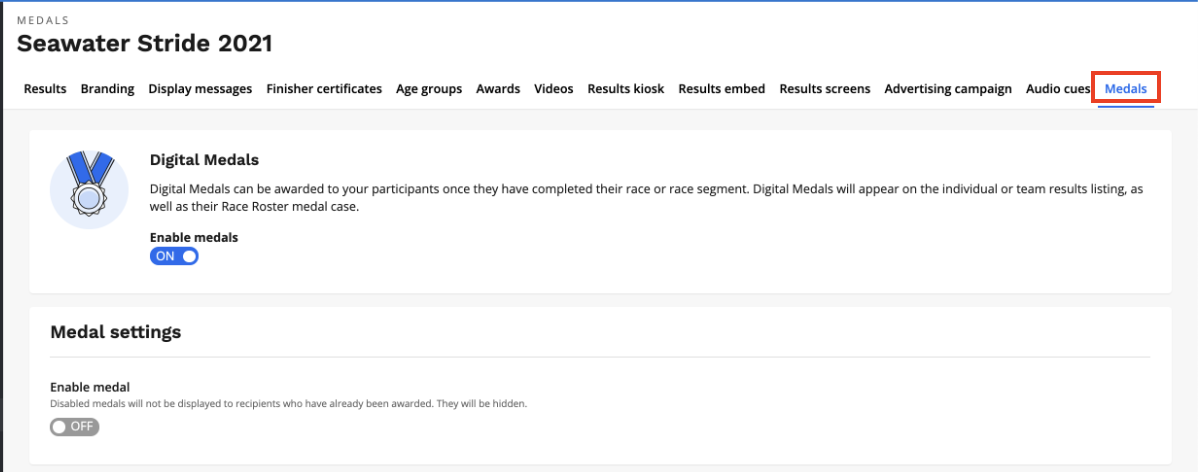Select the highlighted Medals tab

pyautogui.click(x=1126, y=89)
